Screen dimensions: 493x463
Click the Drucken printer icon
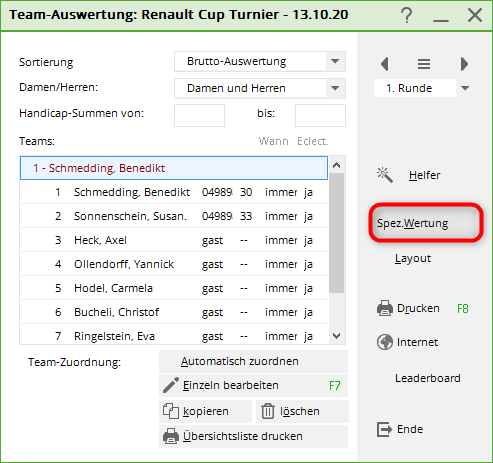[385, 308]
